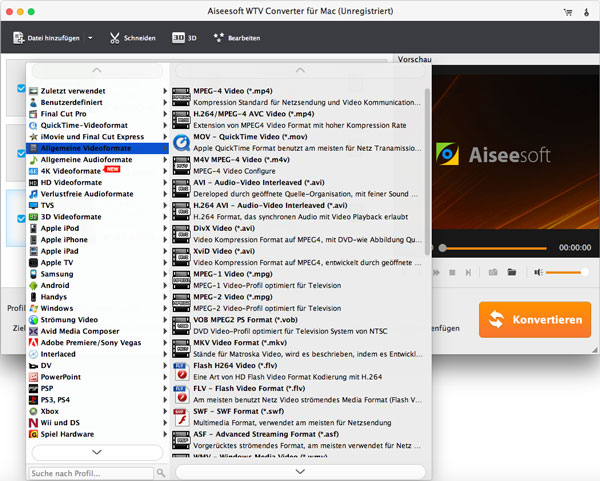Choose DivX Video (*.avi) format

click(x=297, y=234)
